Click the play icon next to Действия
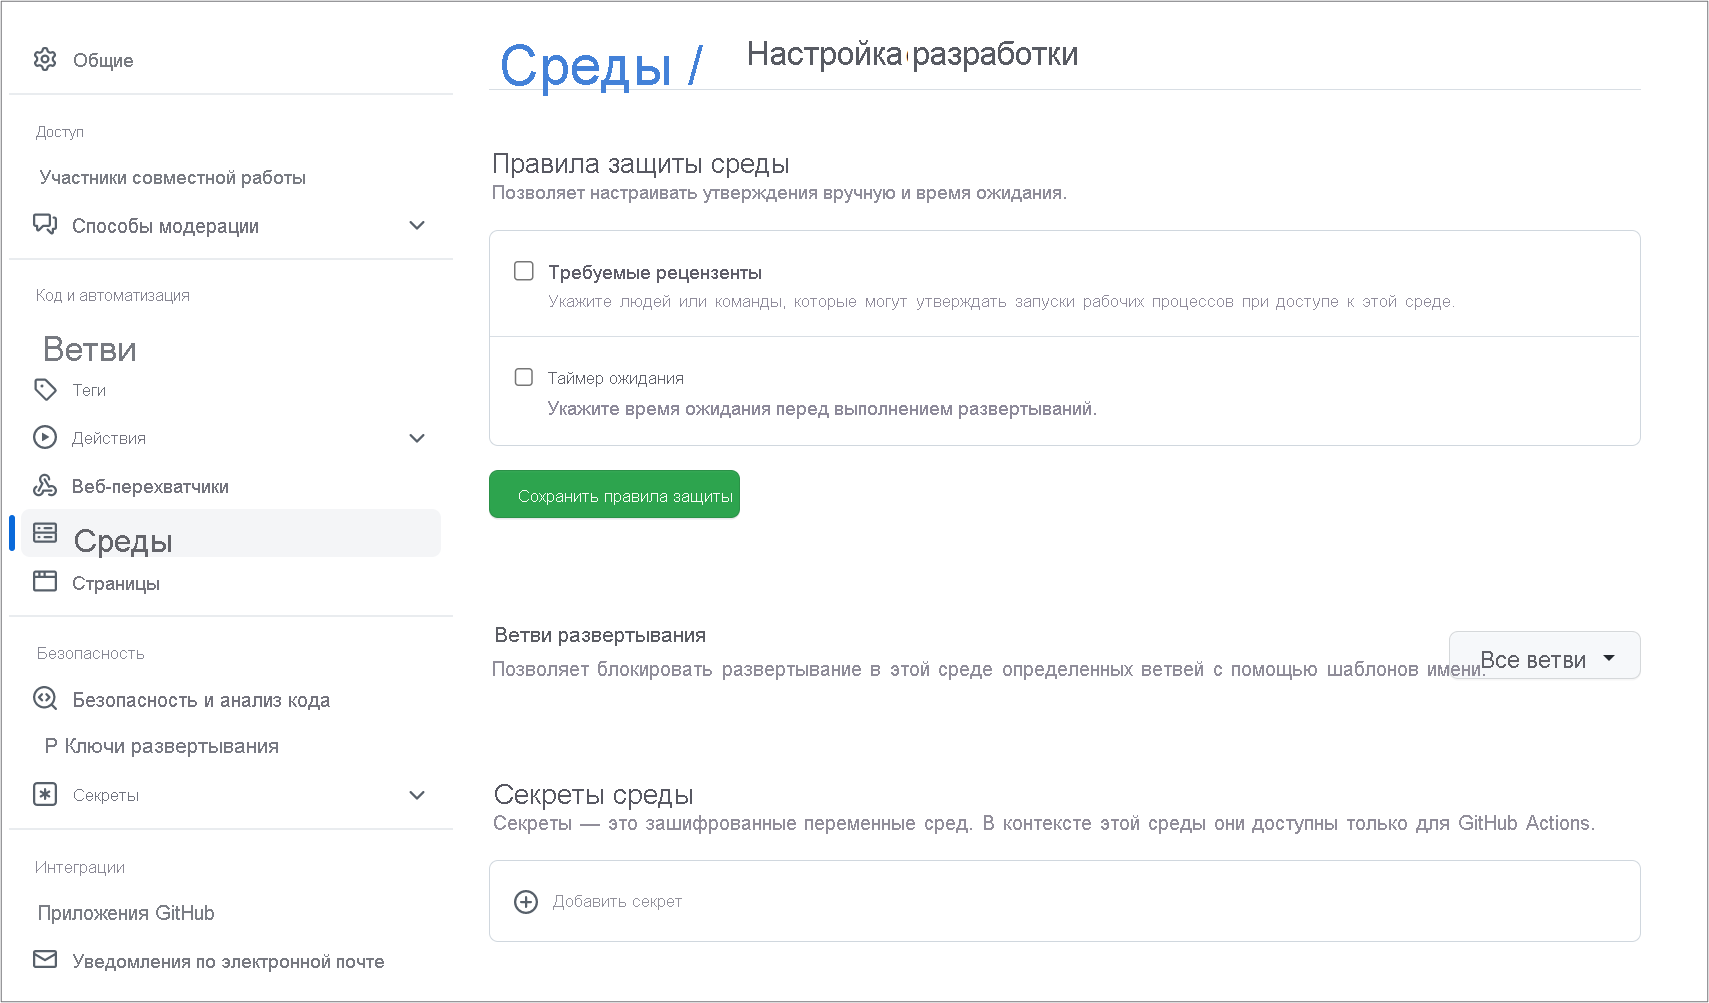Image resolution: width=1709 pixels, height=1003 pixels. click(x=45, y=437)
